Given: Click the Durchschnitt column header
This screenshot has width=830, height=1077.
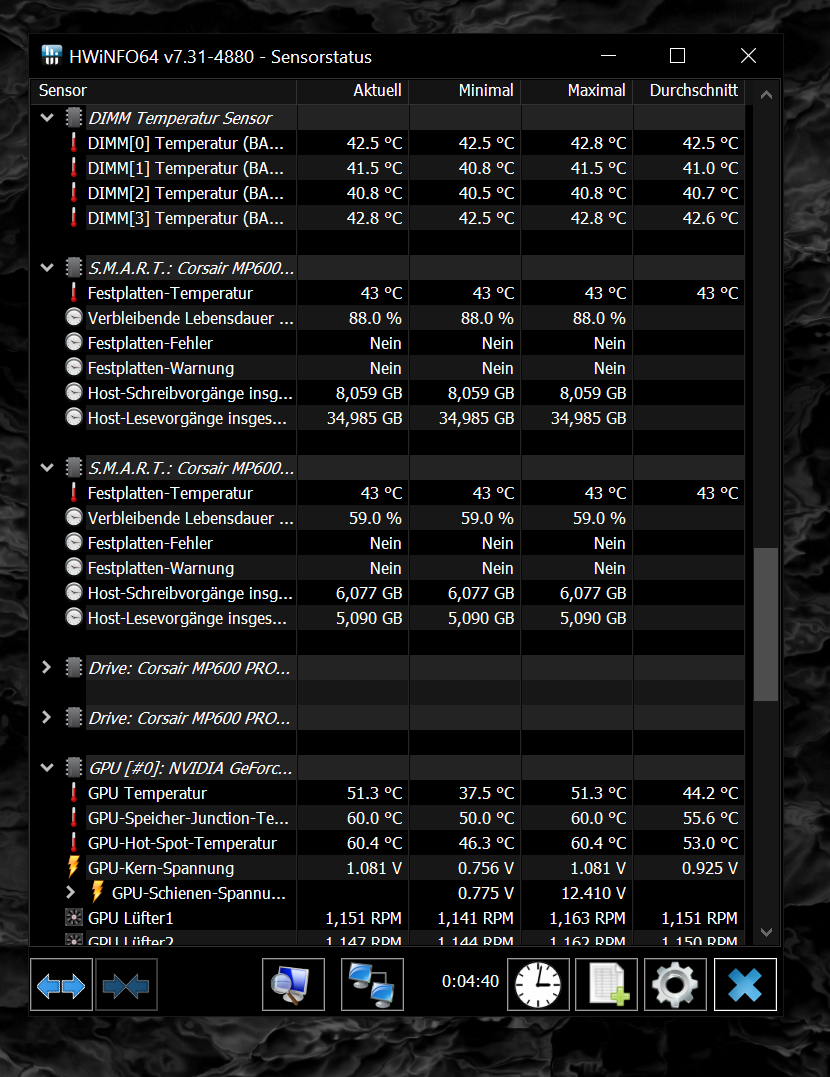Looking at the screenshot, I should pos(688,91).
